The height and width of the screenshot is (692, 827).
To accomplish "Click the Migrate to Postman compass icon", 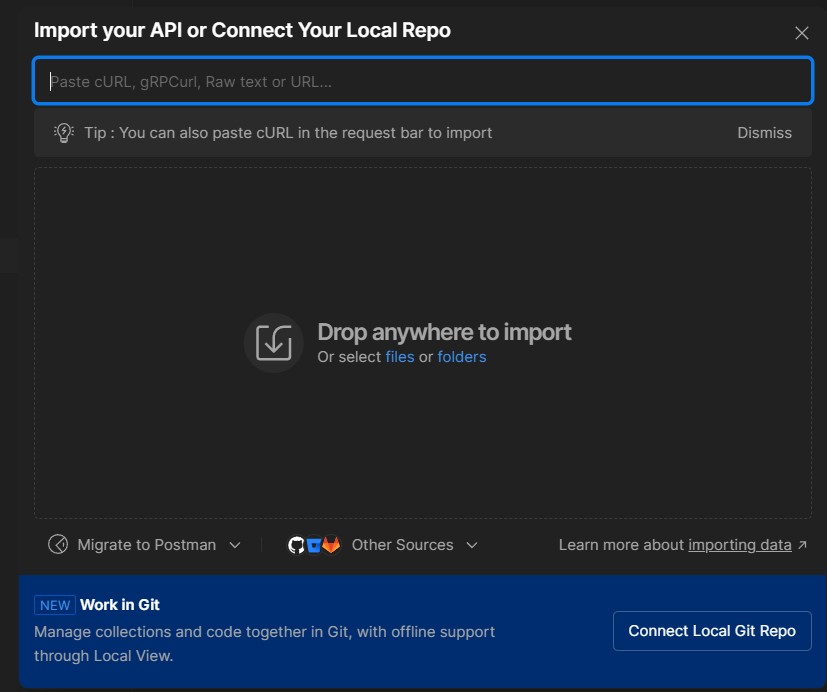I will pos(59,545).
